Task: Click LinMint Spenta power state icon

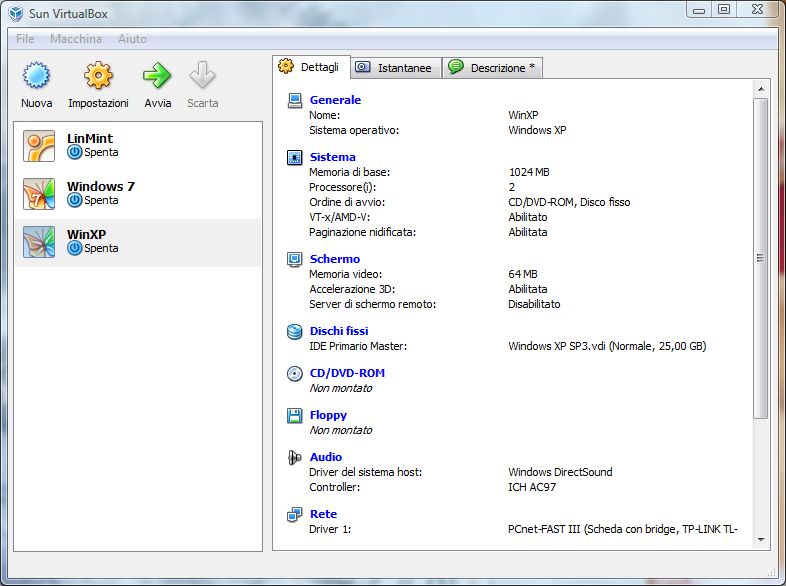Action: click(x=75, y=152)
